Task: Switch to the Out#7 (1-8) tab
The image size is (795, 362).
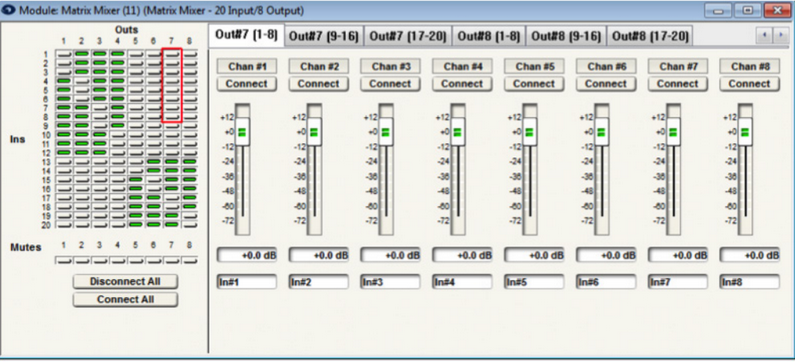Action: 246,35
